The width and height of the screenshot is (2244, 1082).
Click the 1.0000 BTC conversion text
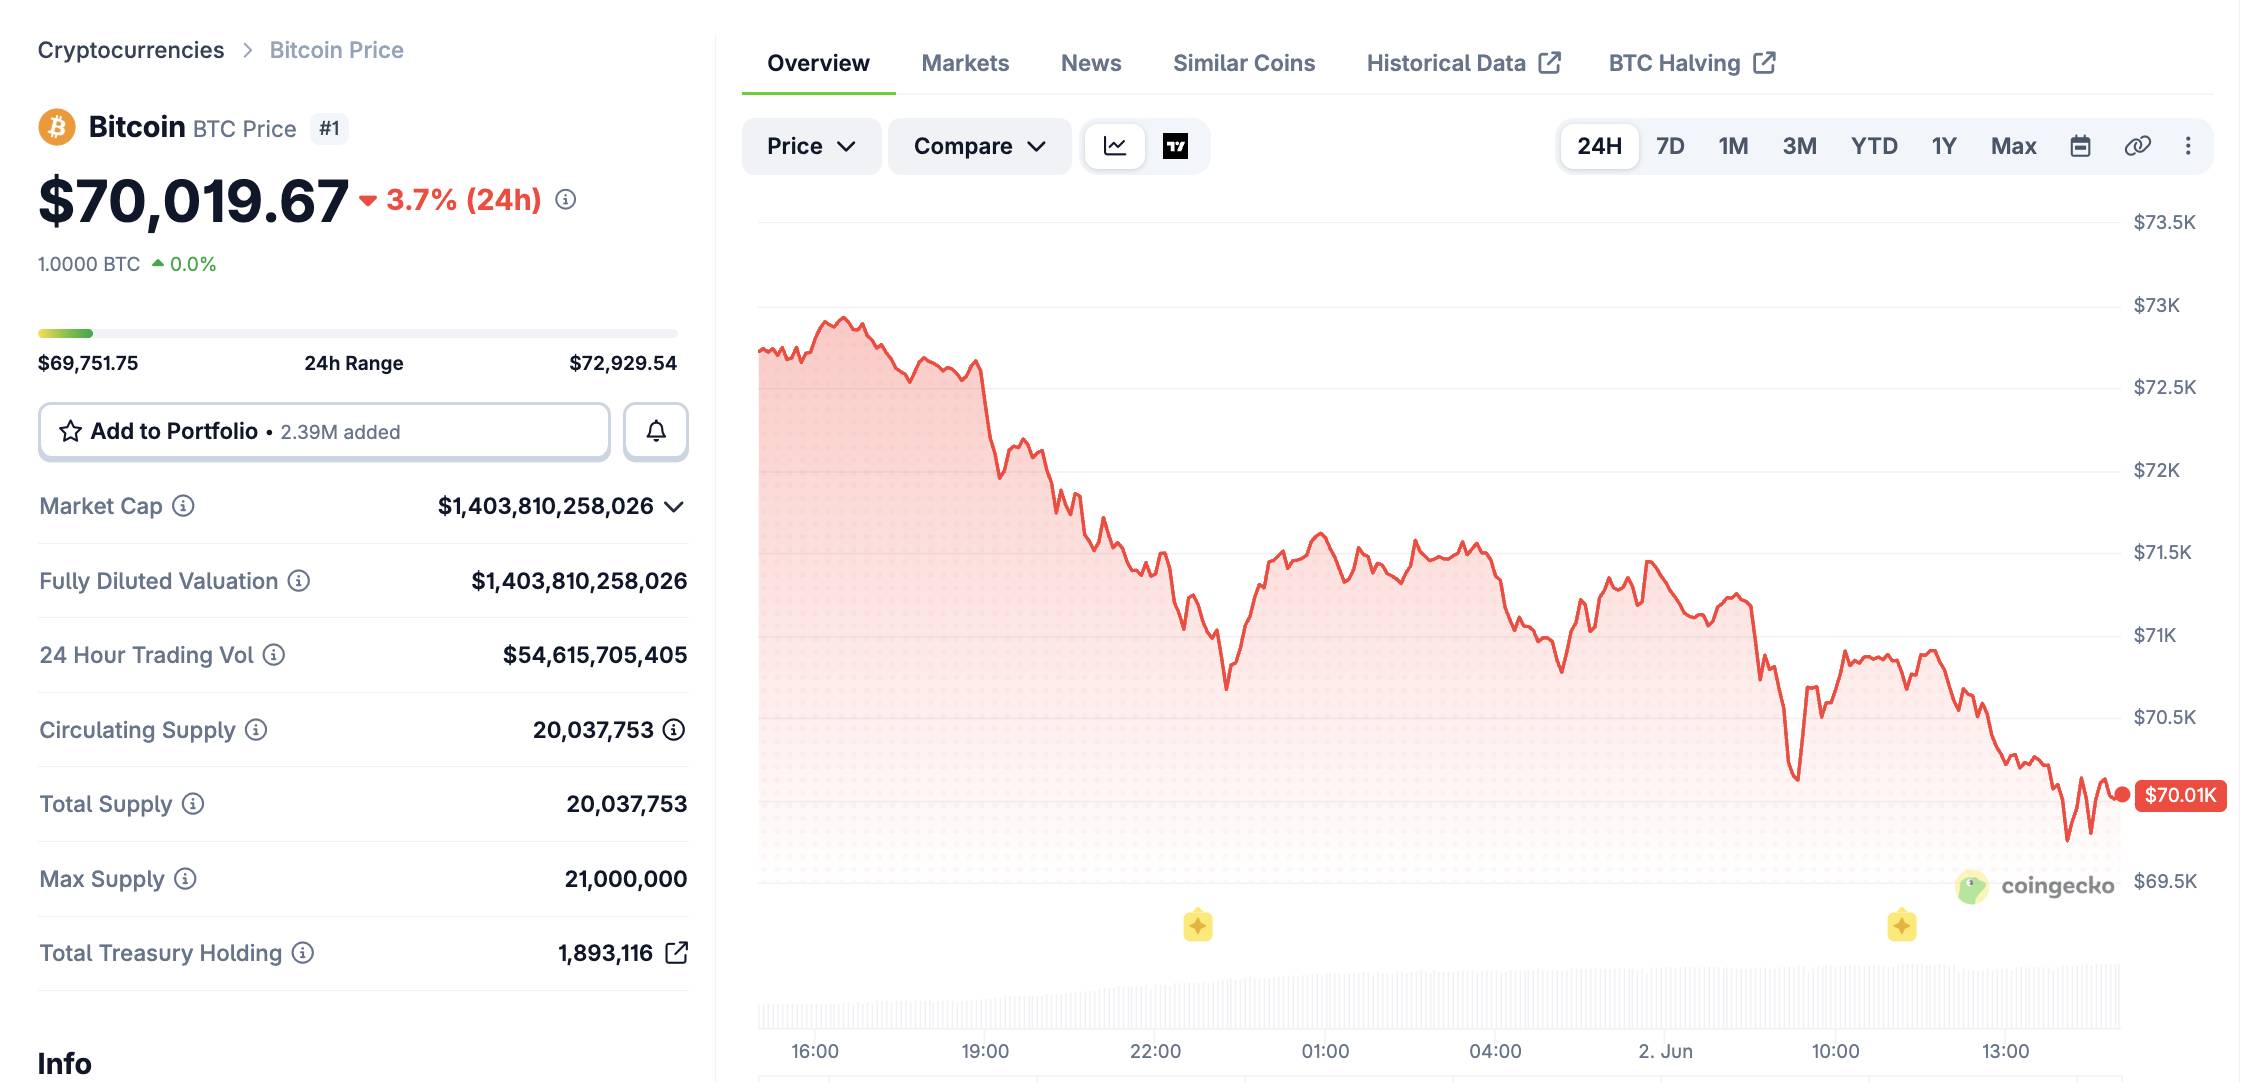(x=89, y=264)
